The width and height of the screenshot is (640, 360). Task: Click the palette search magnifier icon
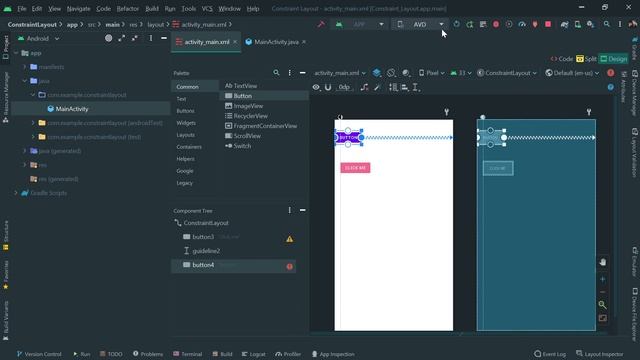(x=276, y=73)
